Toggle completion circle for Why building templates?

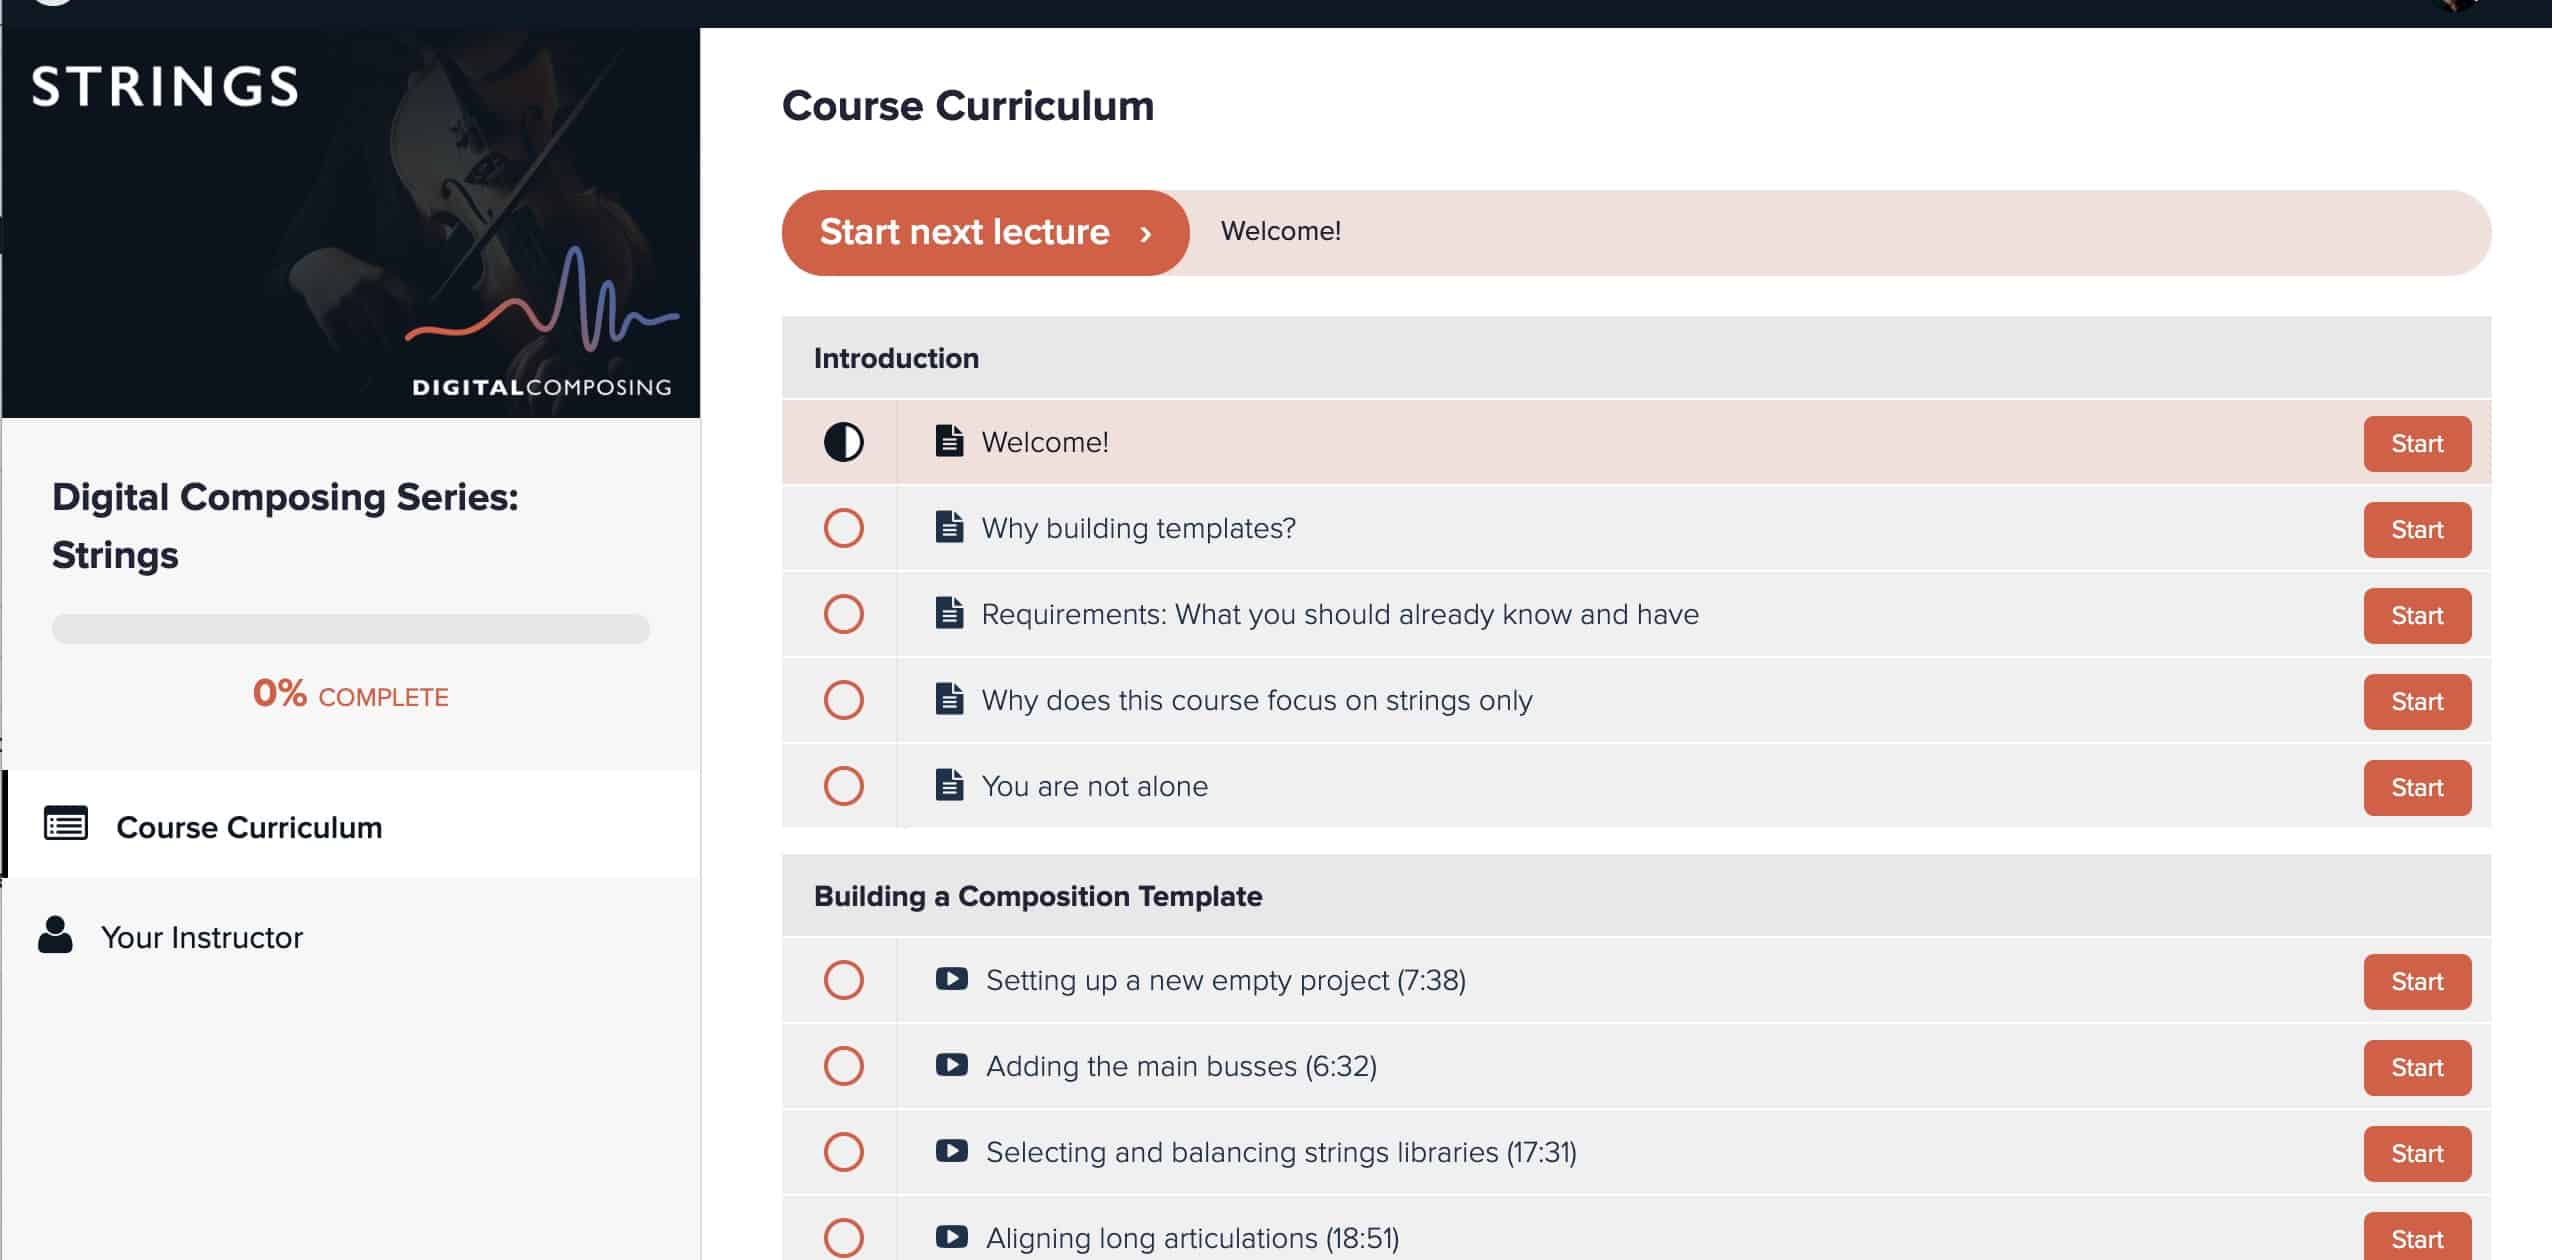click(843, 528)
